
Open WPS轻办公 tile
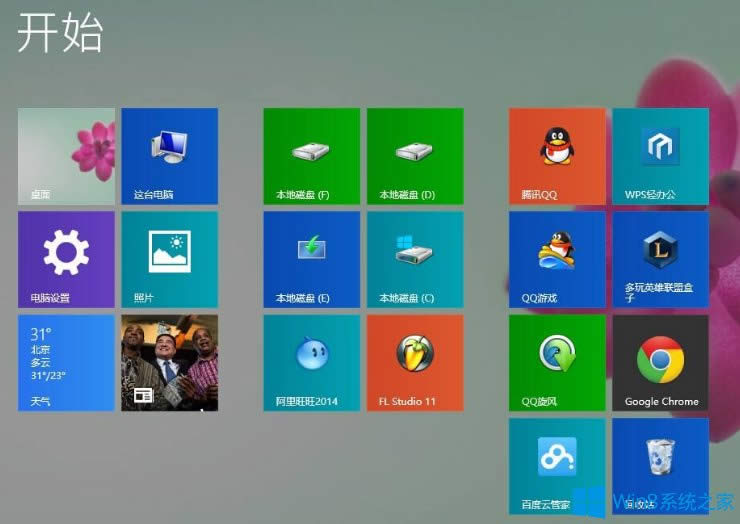[x=660, y=156]
